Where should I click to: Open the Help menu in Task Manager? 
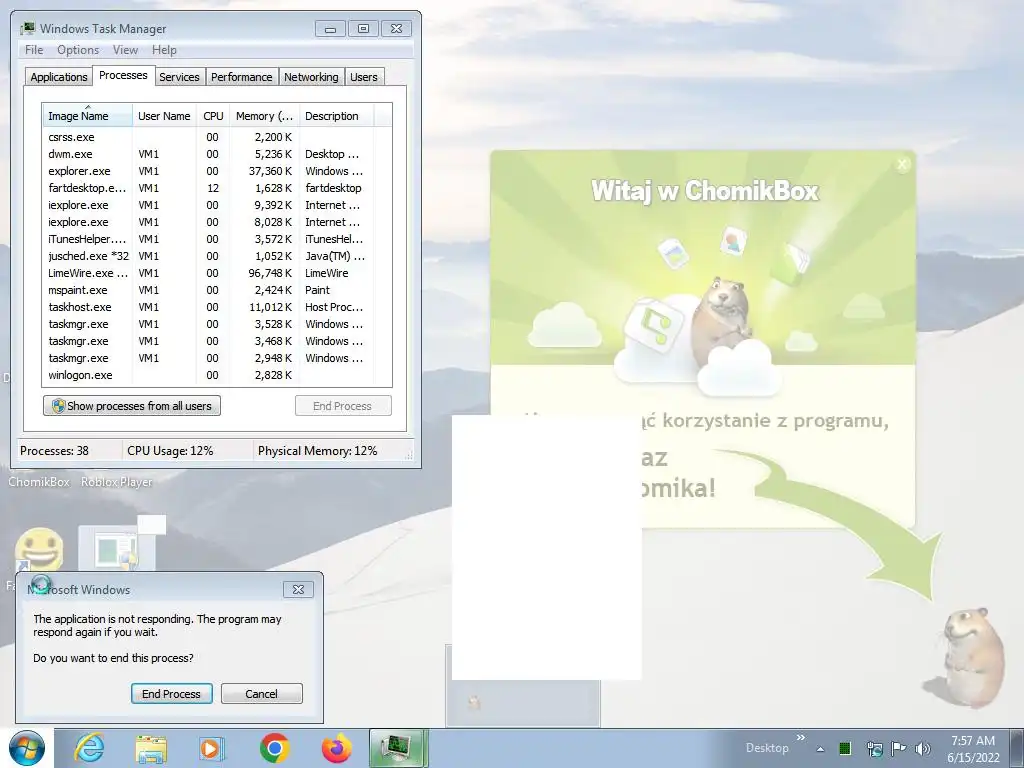pos(165,50)
